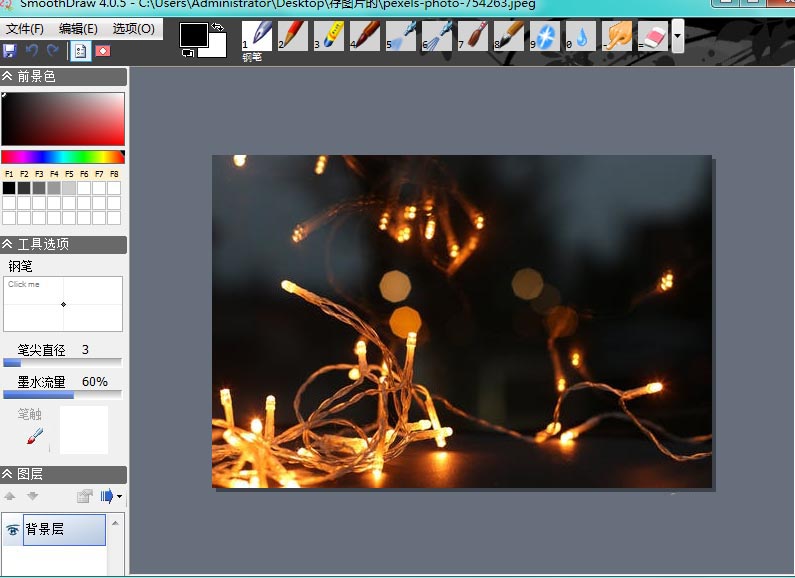Select the red pencil tool numbered 2
Screen dimensions: 795x578
293,35
